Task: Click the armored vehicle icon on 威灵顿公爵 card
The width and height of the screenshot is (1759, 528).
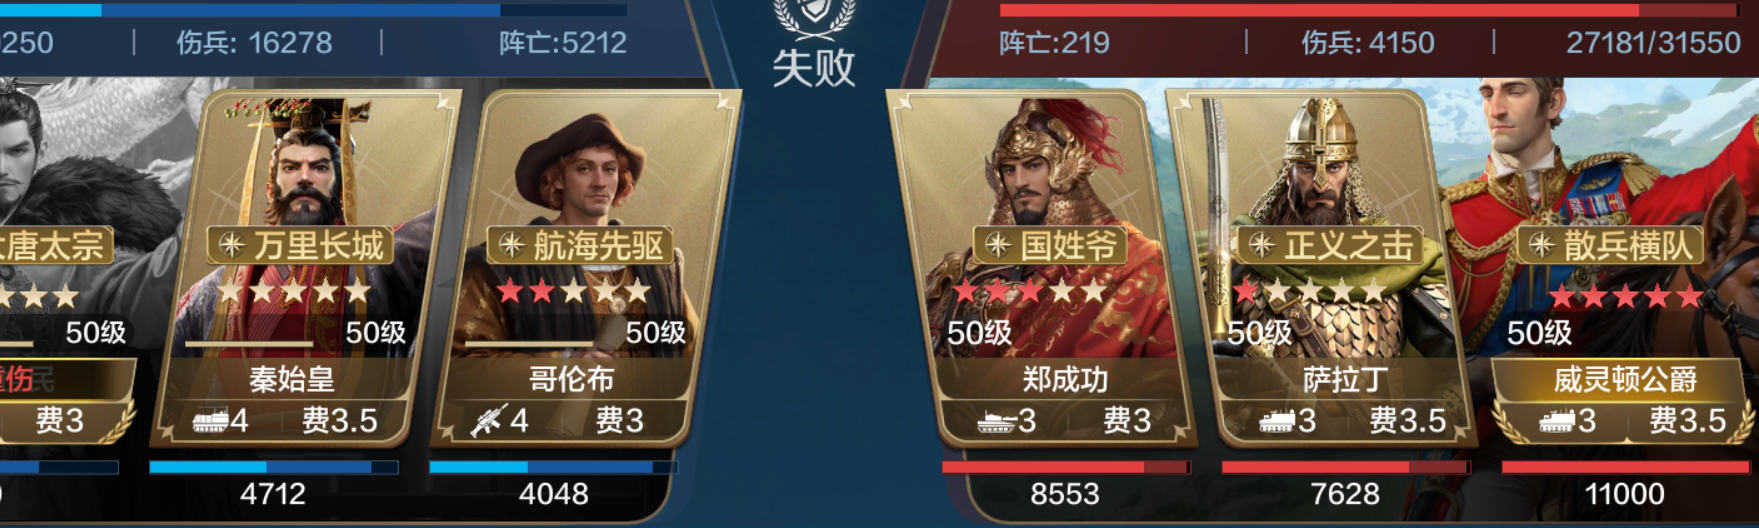Action: coord(1557,421)
